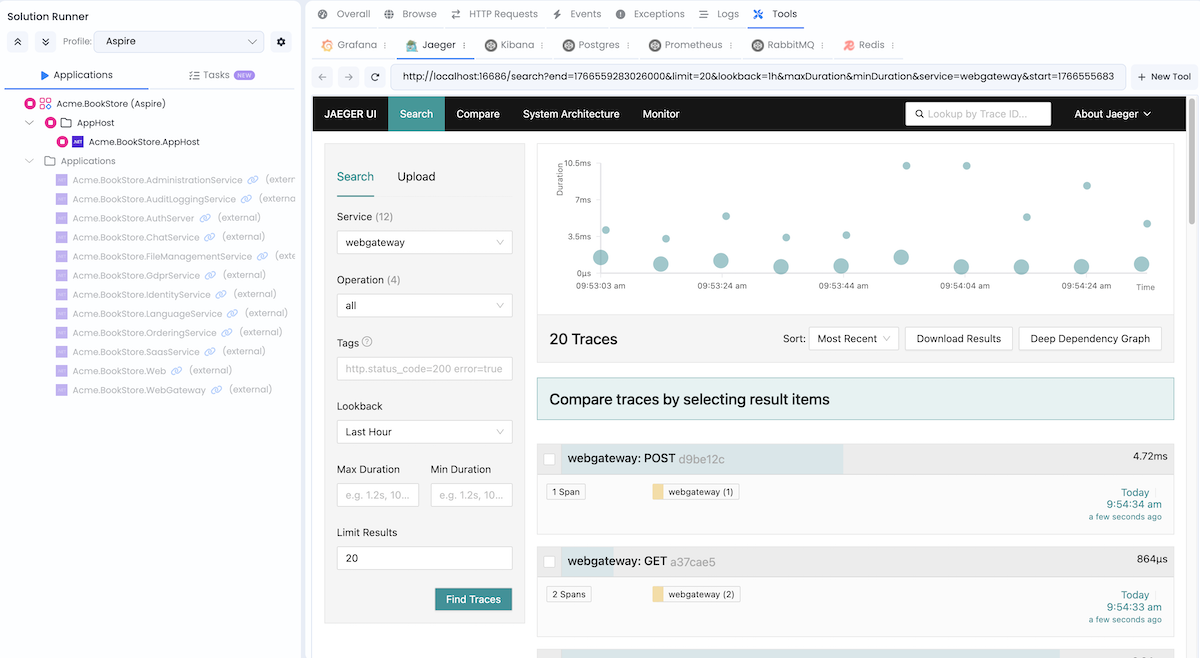Open Jaeger Monitor page
The image size is (1200, 658).
coord(661,114)
